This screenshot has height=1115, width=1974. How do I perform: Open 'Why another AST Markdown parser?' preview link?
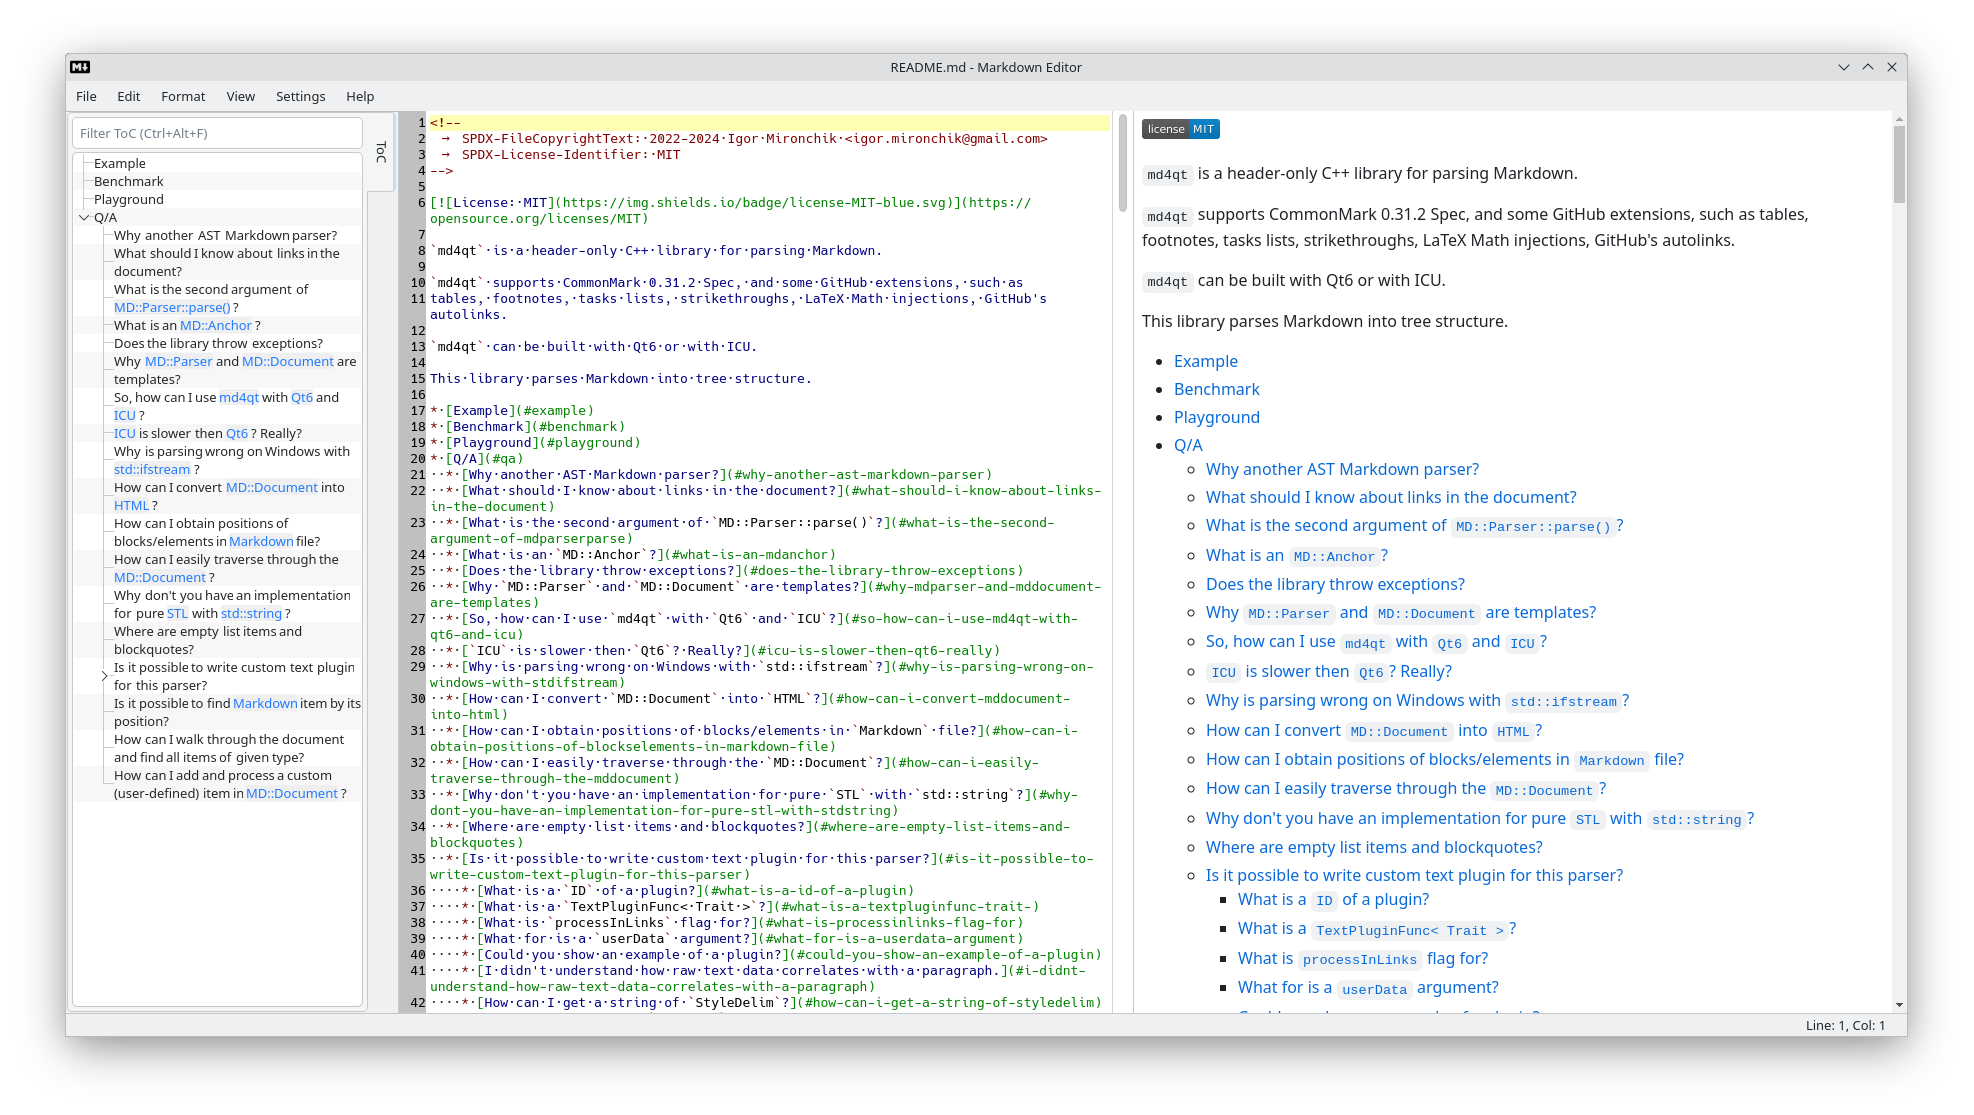(x=1342, y=469)
